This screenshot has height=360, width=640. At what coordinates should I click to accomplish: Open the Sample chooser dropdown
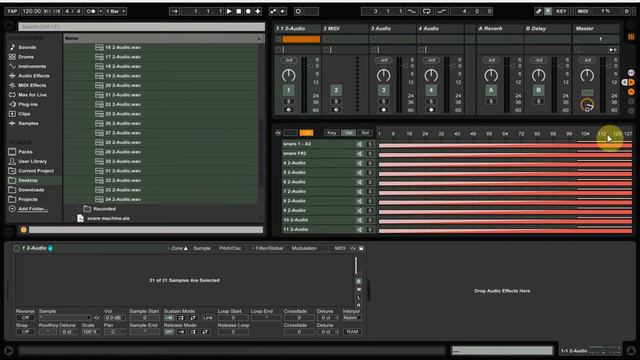pyautogui.click(x=65, y=318)
